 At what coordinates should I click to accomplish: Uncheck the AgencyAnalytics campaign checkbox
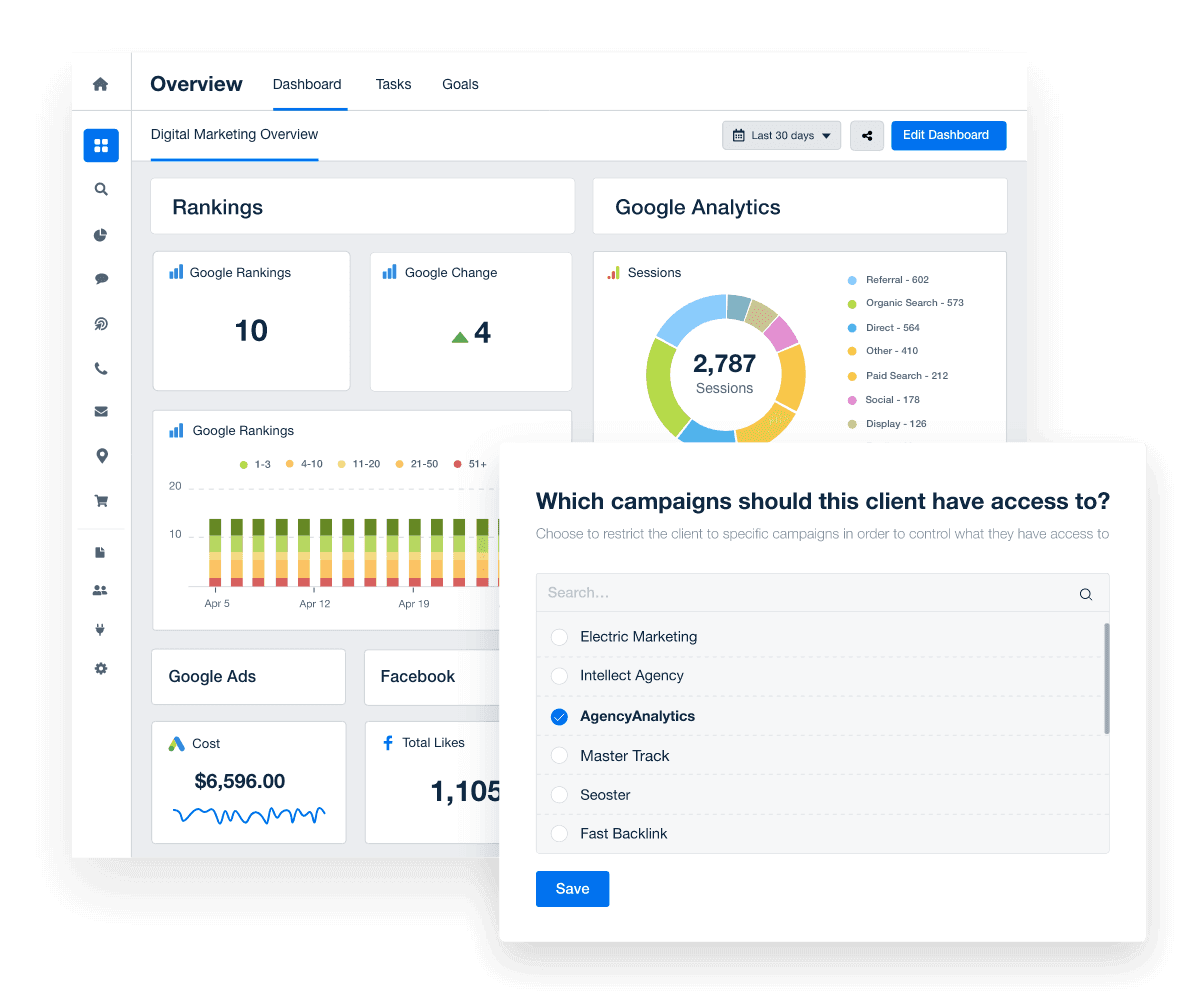(559, 716)
